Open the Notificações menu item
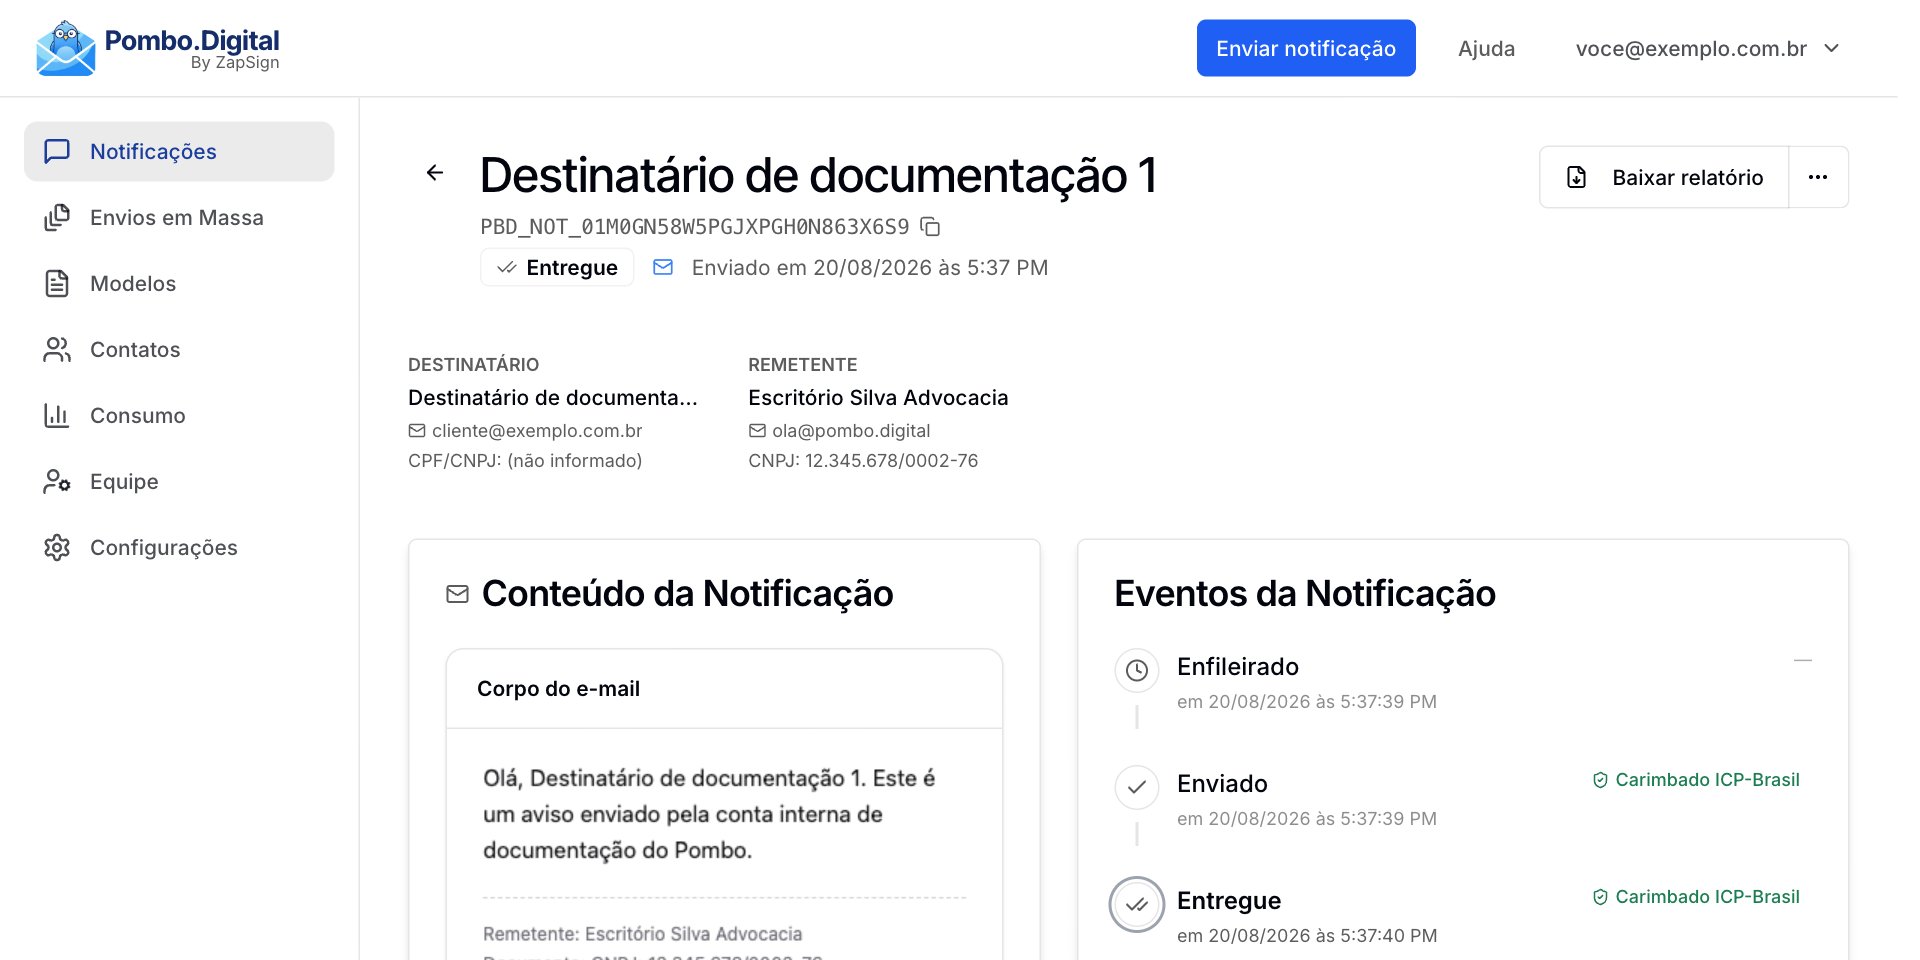This screenshot has width=1920, height=960. 179,151
